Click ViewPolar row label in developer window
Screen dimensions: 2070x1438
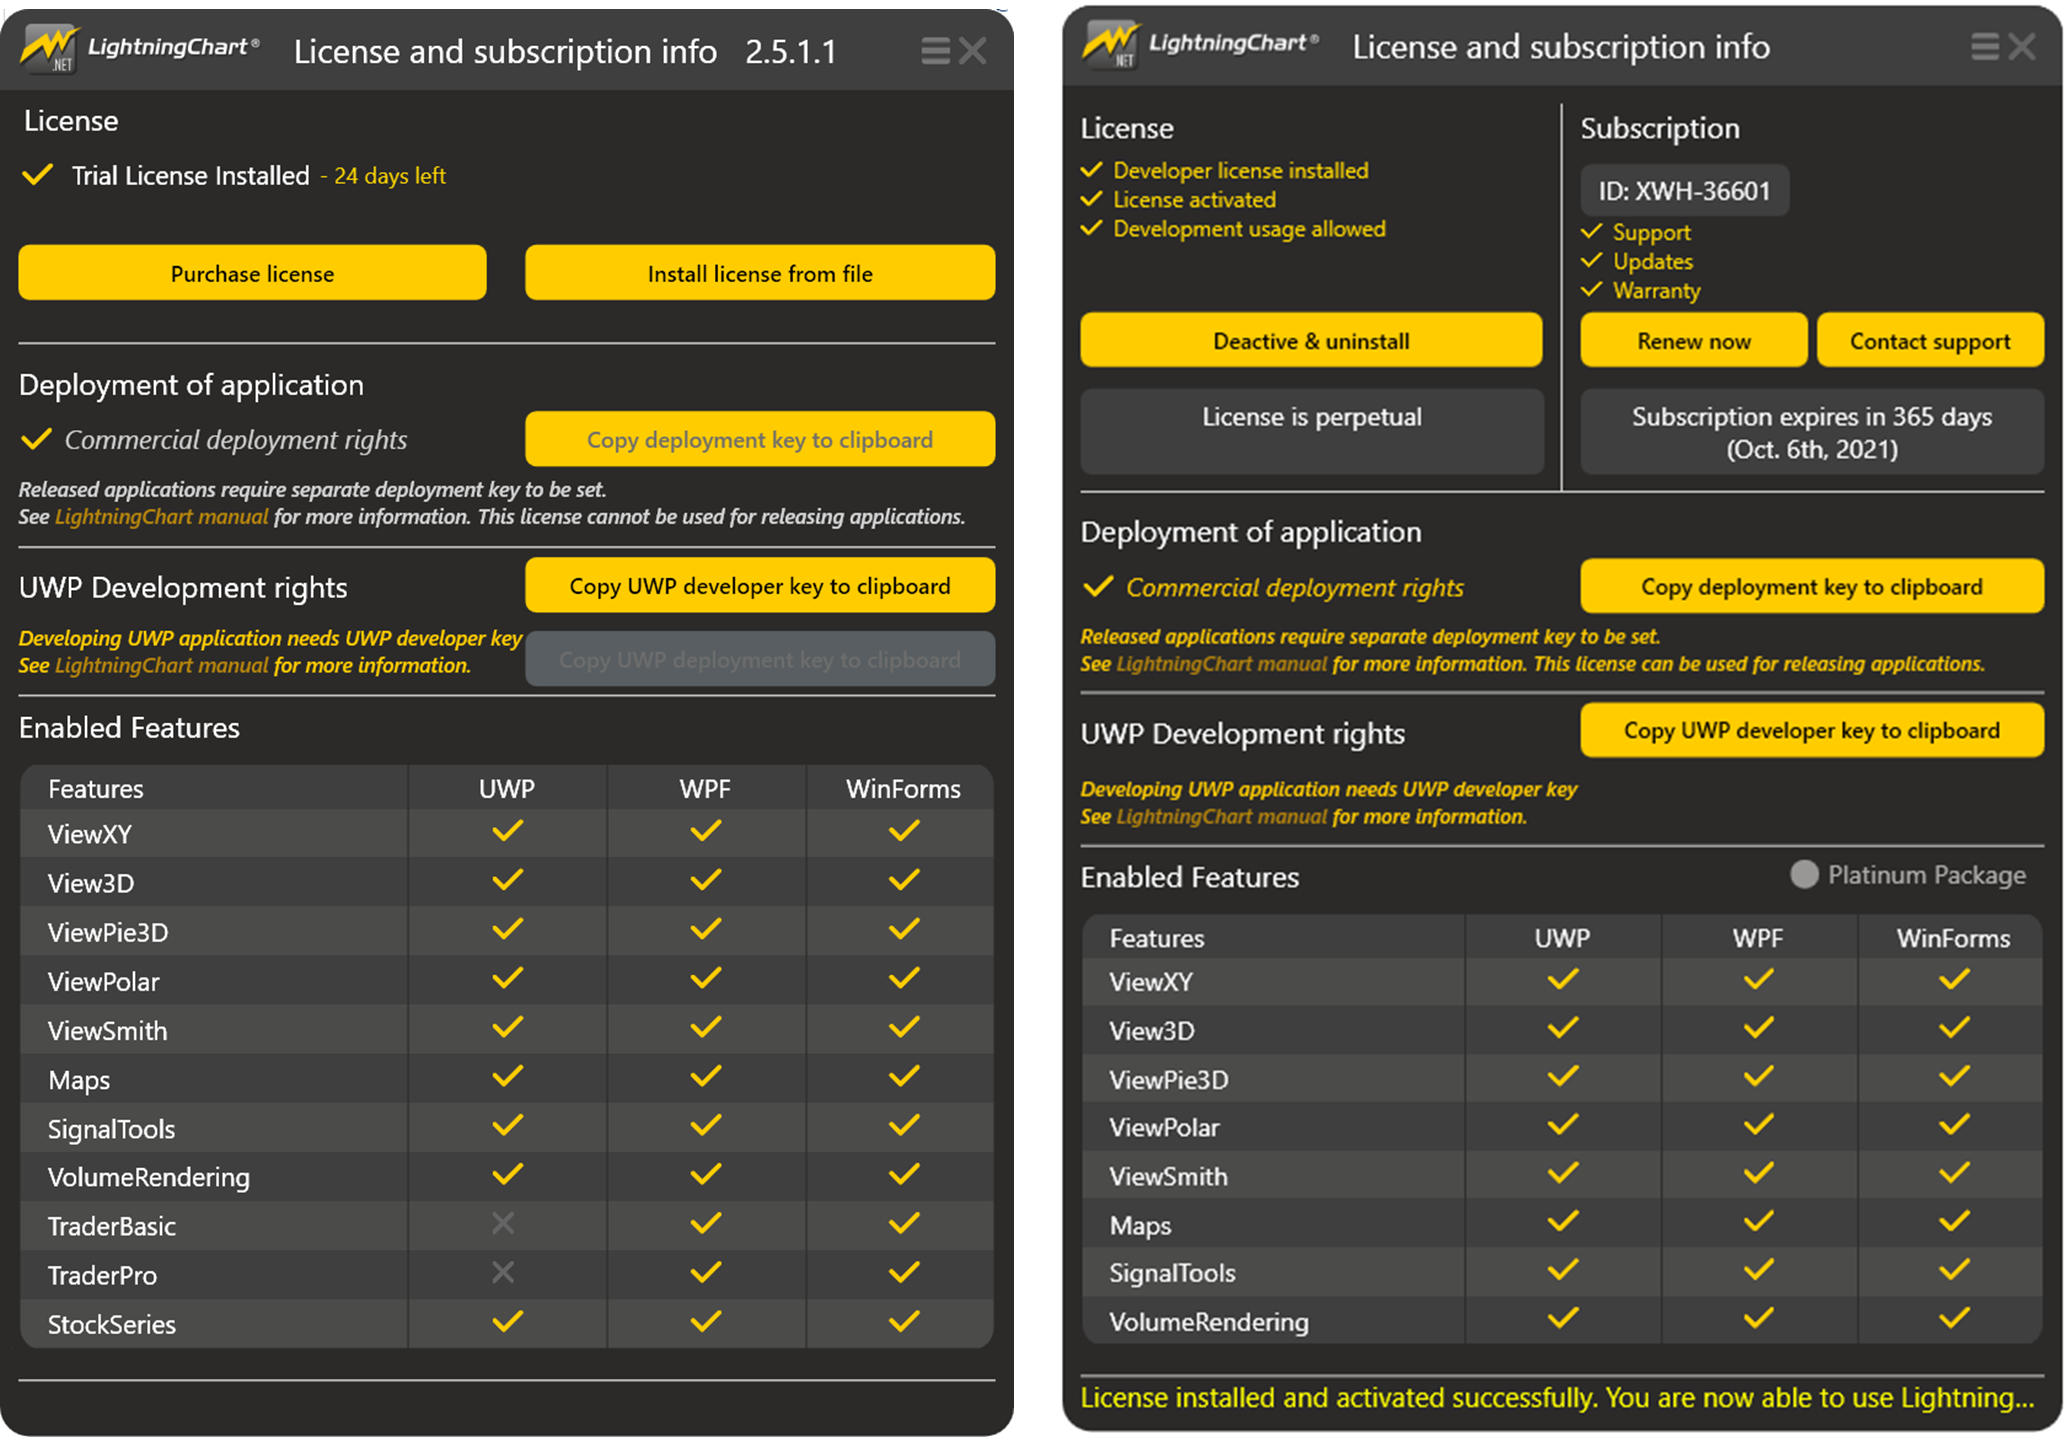1164,1127
